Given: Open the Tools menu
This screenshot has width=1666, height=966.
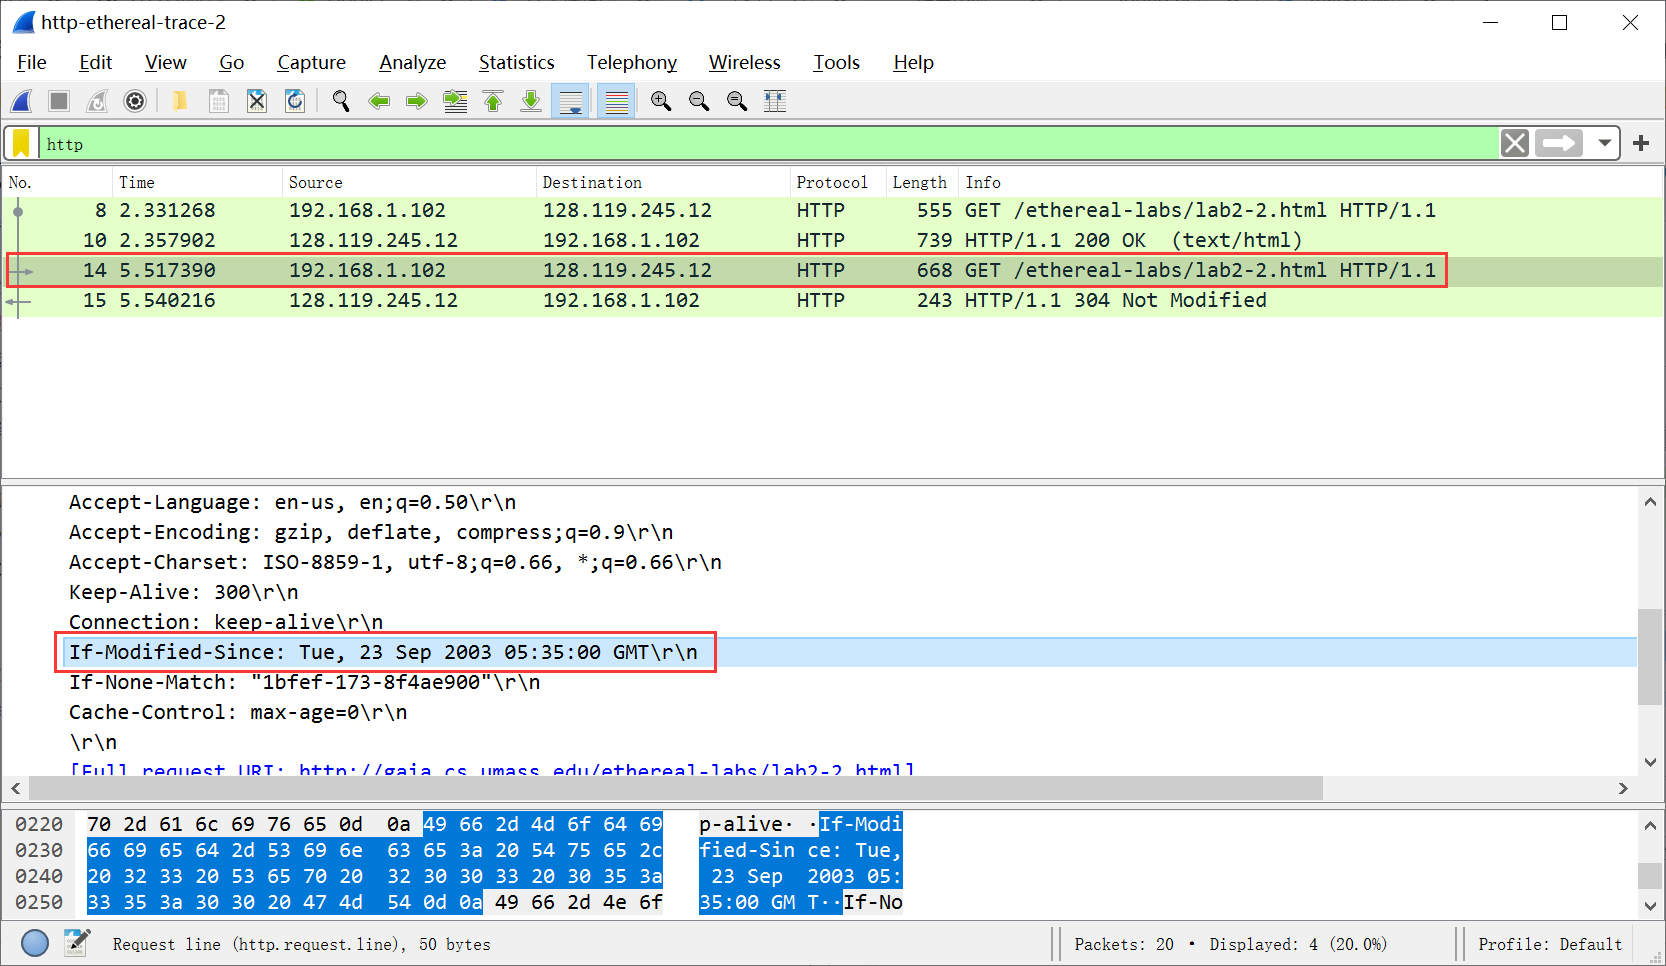Looking at the screenshot, I should [x=837, y=62].
